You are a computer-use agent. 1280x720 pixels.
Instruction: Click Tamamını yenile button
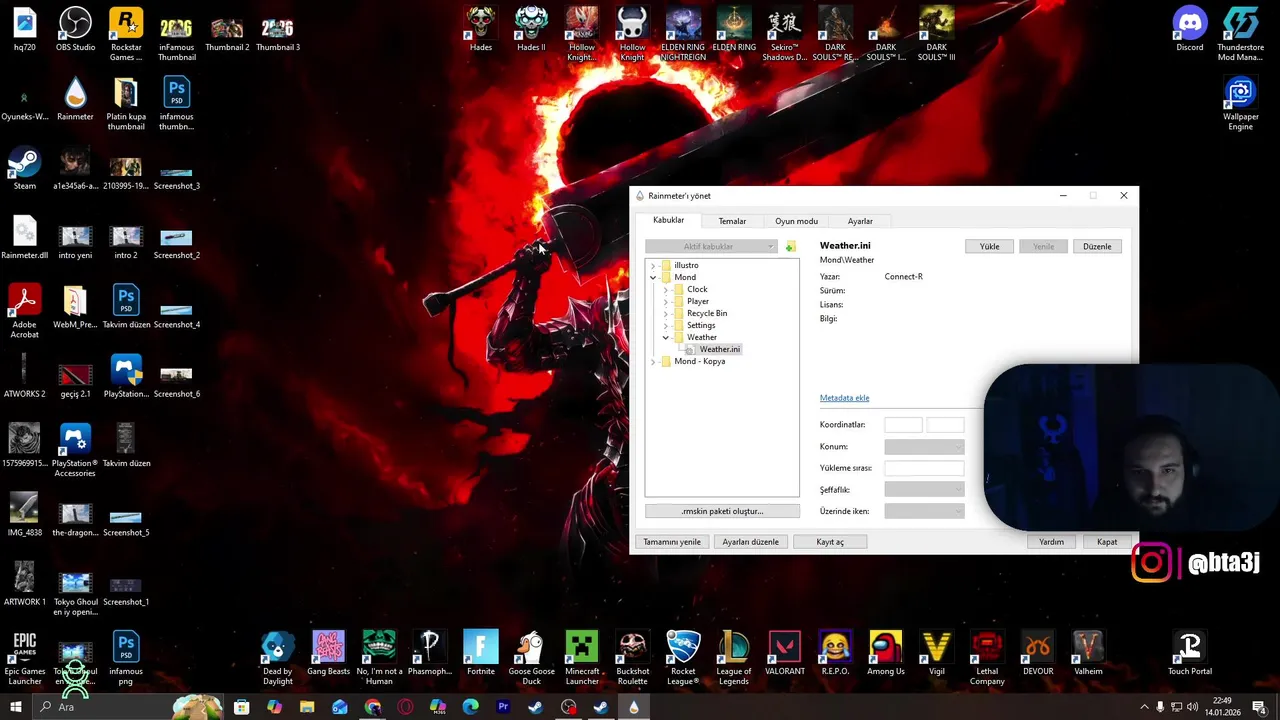[672, 542]
